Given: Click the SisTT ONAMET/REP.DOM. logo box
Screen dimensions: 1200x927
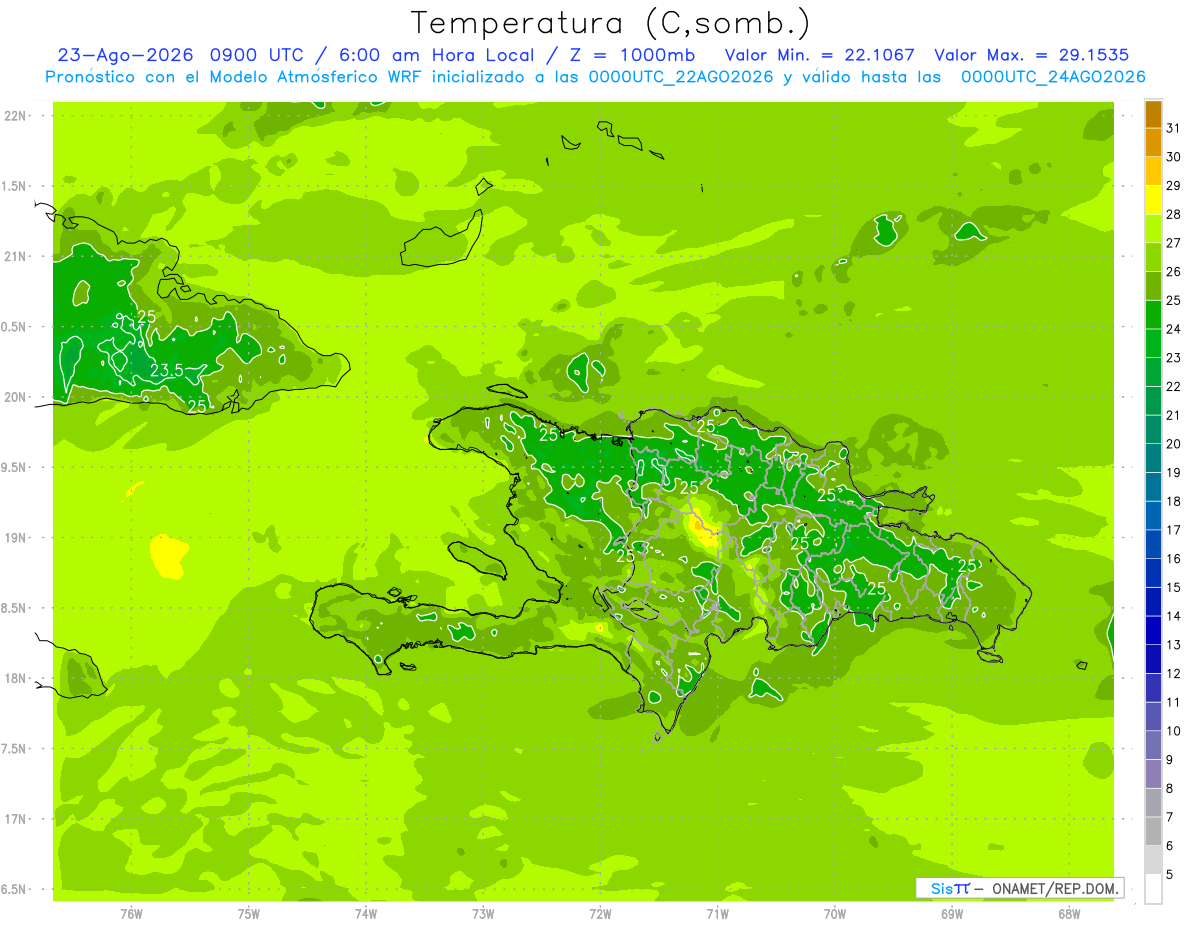Looking at the screenshot, I should pyautogui.click(x=1019, y=888).
